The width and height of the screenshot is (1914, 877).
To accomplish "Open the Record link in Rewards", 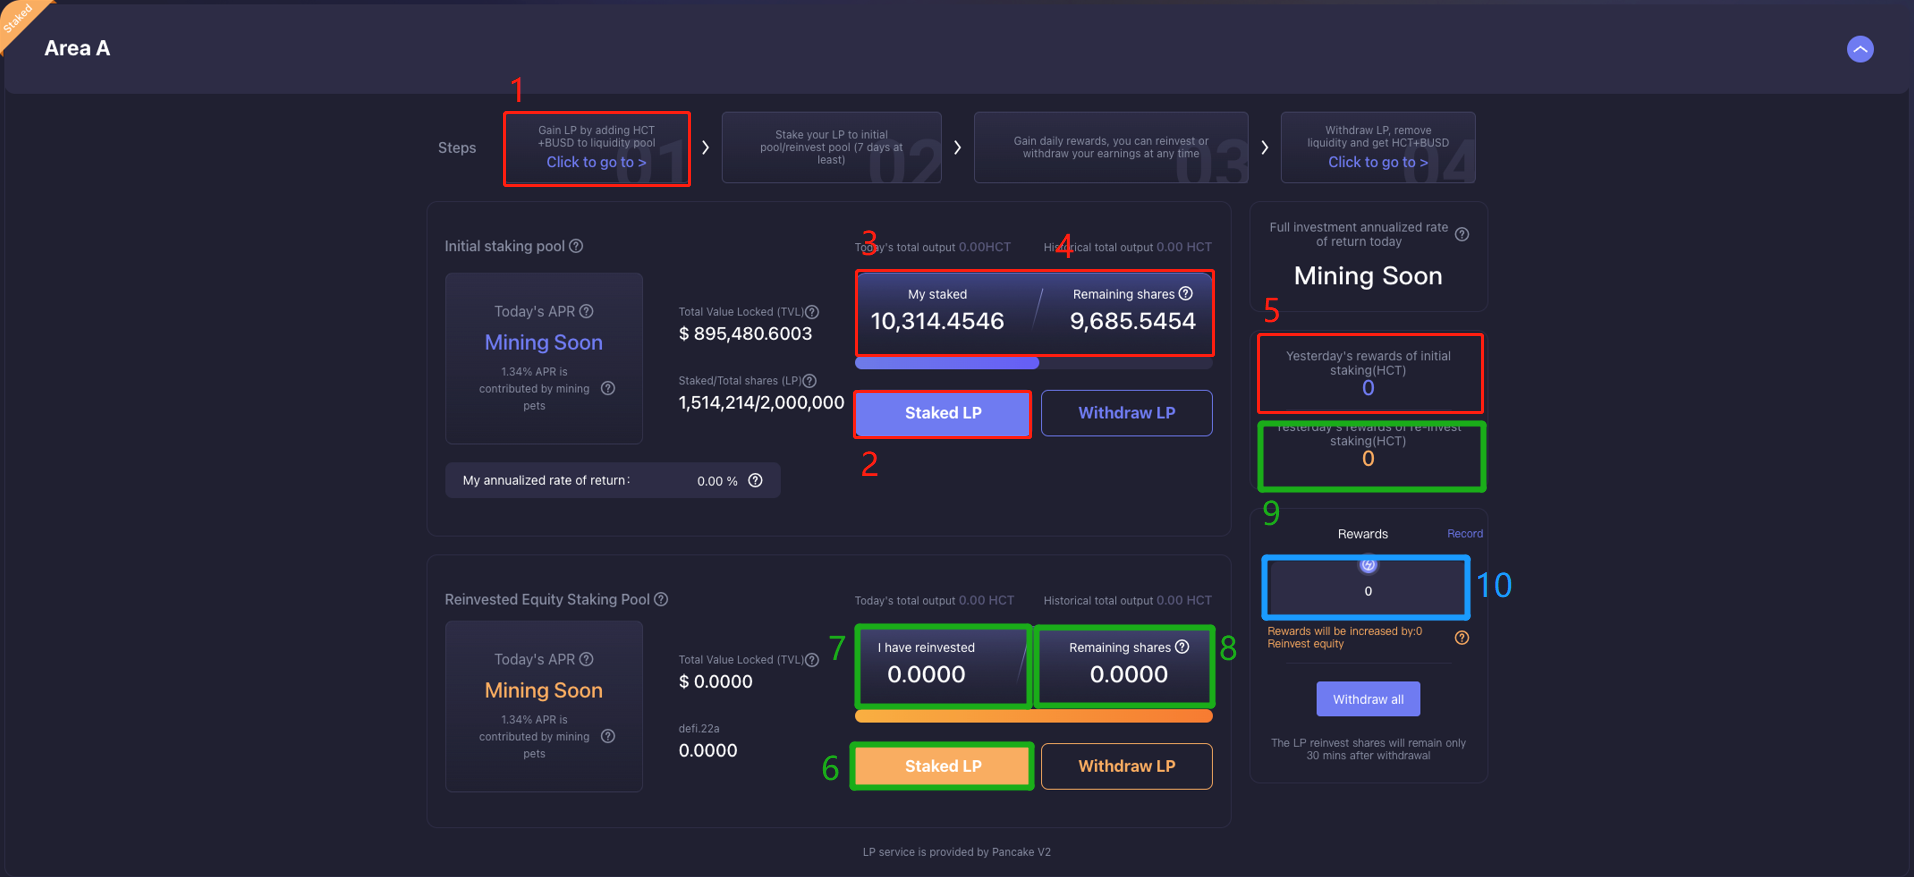I will [1464, 534].
